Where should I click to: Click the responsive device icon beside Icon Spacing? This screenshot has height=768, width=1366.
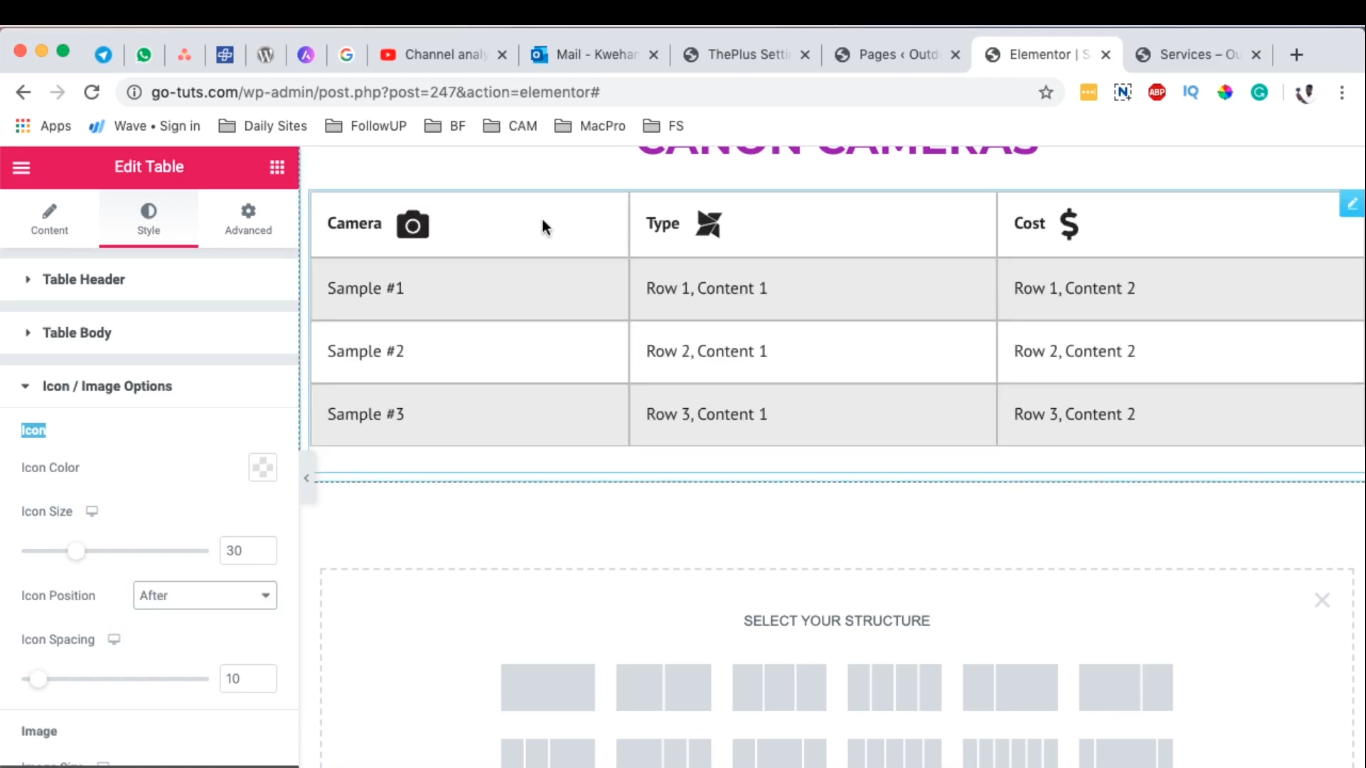click(x=114, y=639)
